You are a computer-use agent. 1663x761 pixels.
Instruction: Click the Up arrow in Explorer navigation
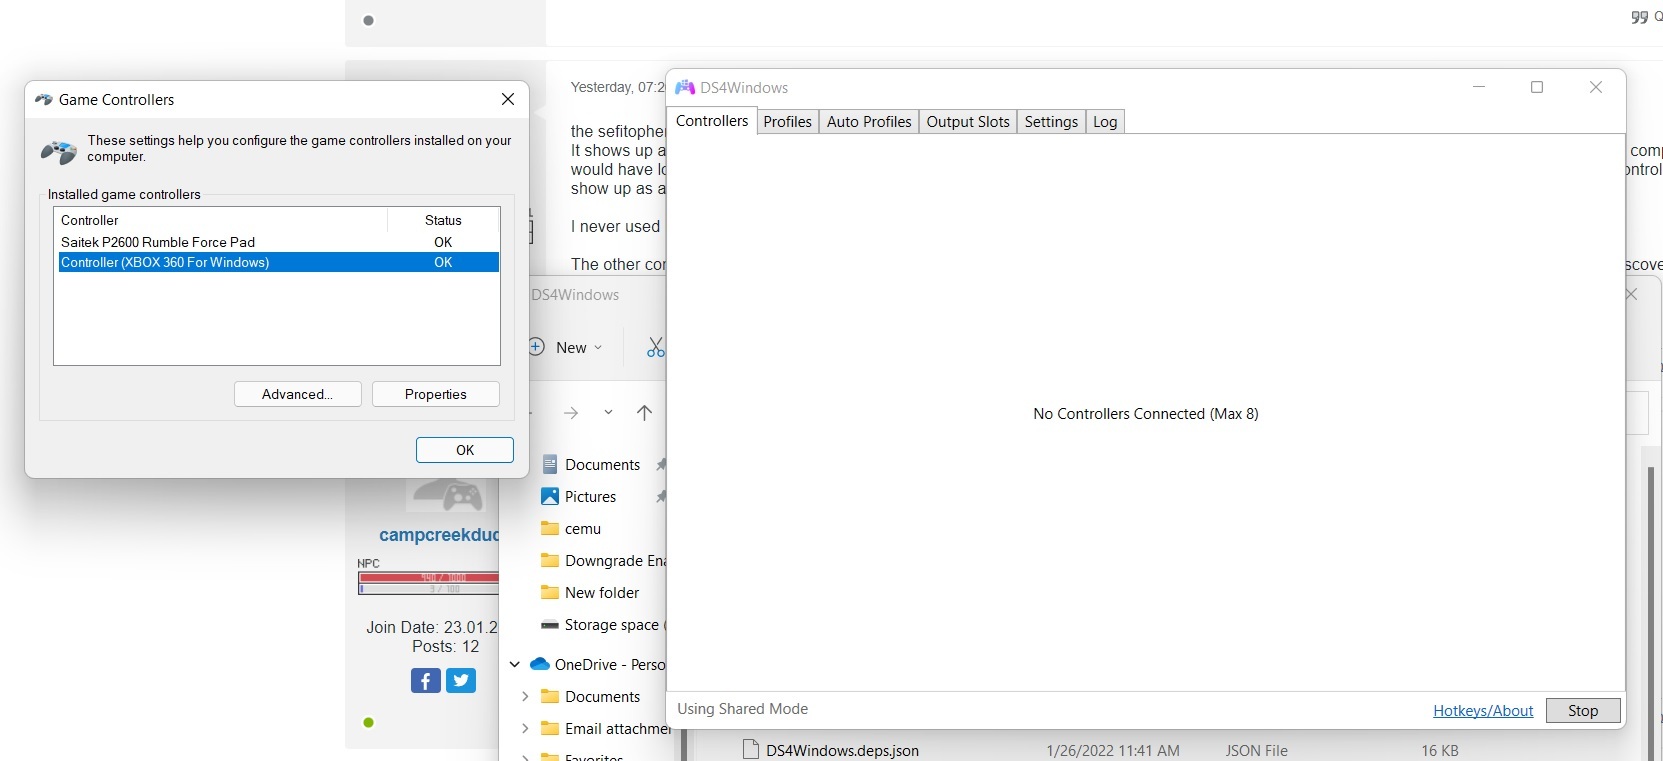pyautogui.click(x=644, y=413)
